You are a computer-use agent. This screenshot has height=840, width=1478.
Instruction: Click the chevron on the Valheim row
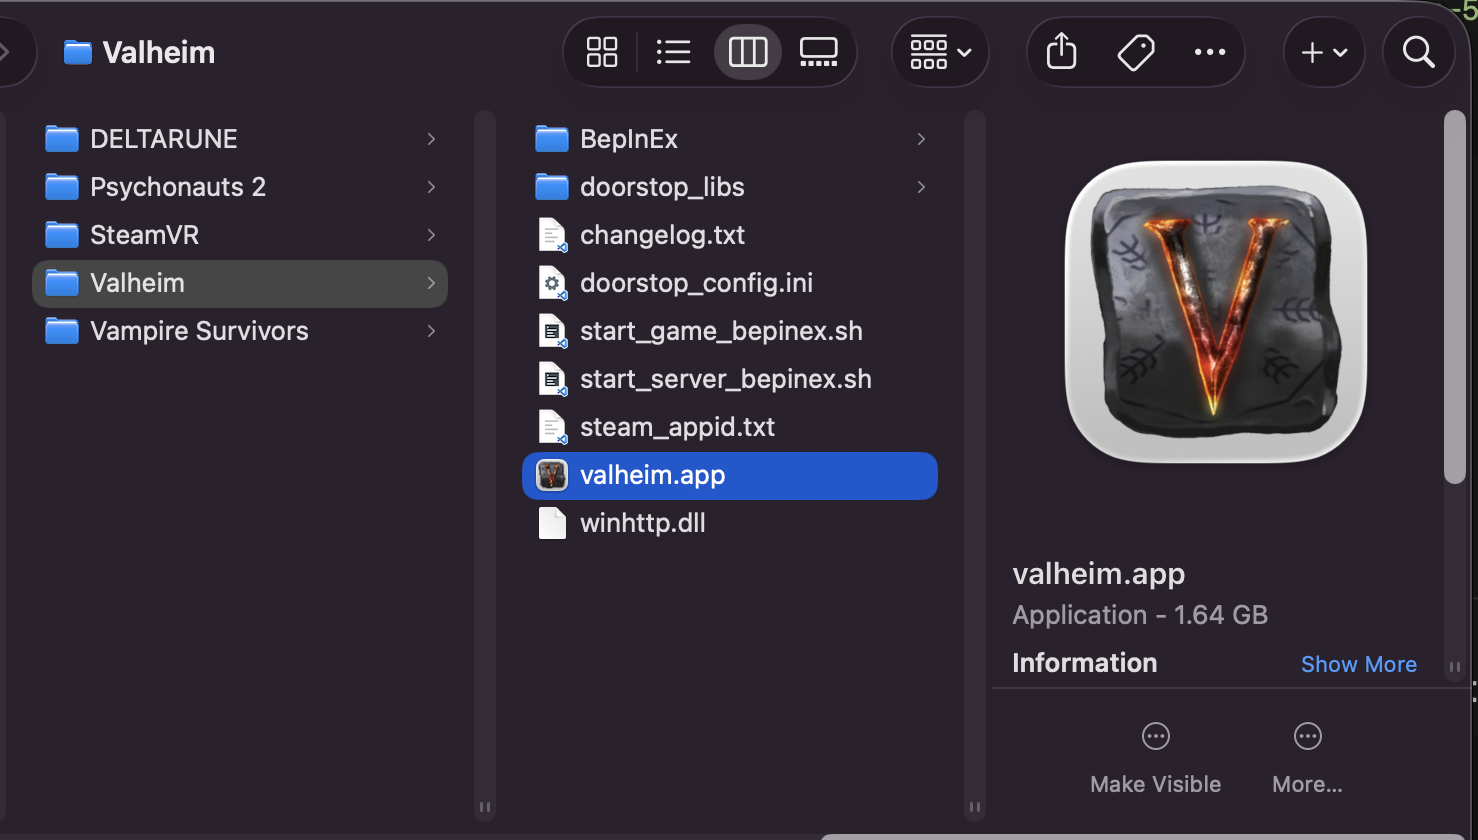pyautogui.click(x=431, y=283)
